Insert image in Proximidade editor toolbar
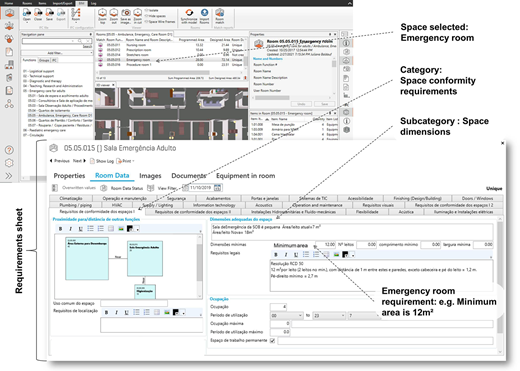 [121, 229]
